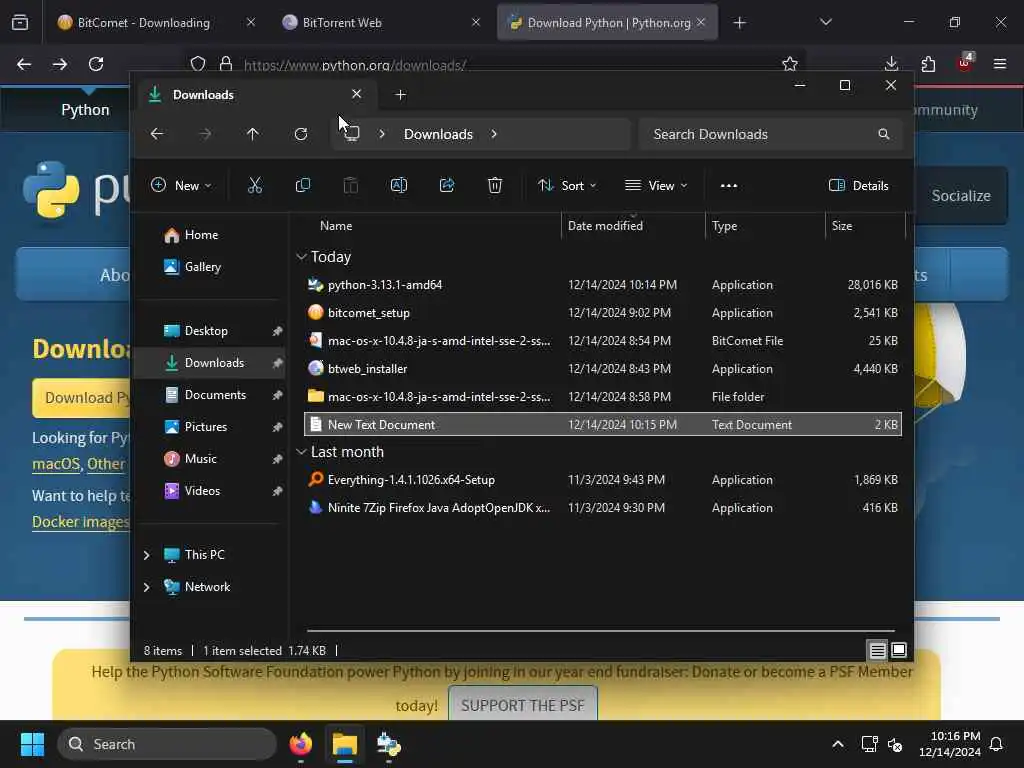
Task: Open a new Firefox tab
Action: [739, 23]
